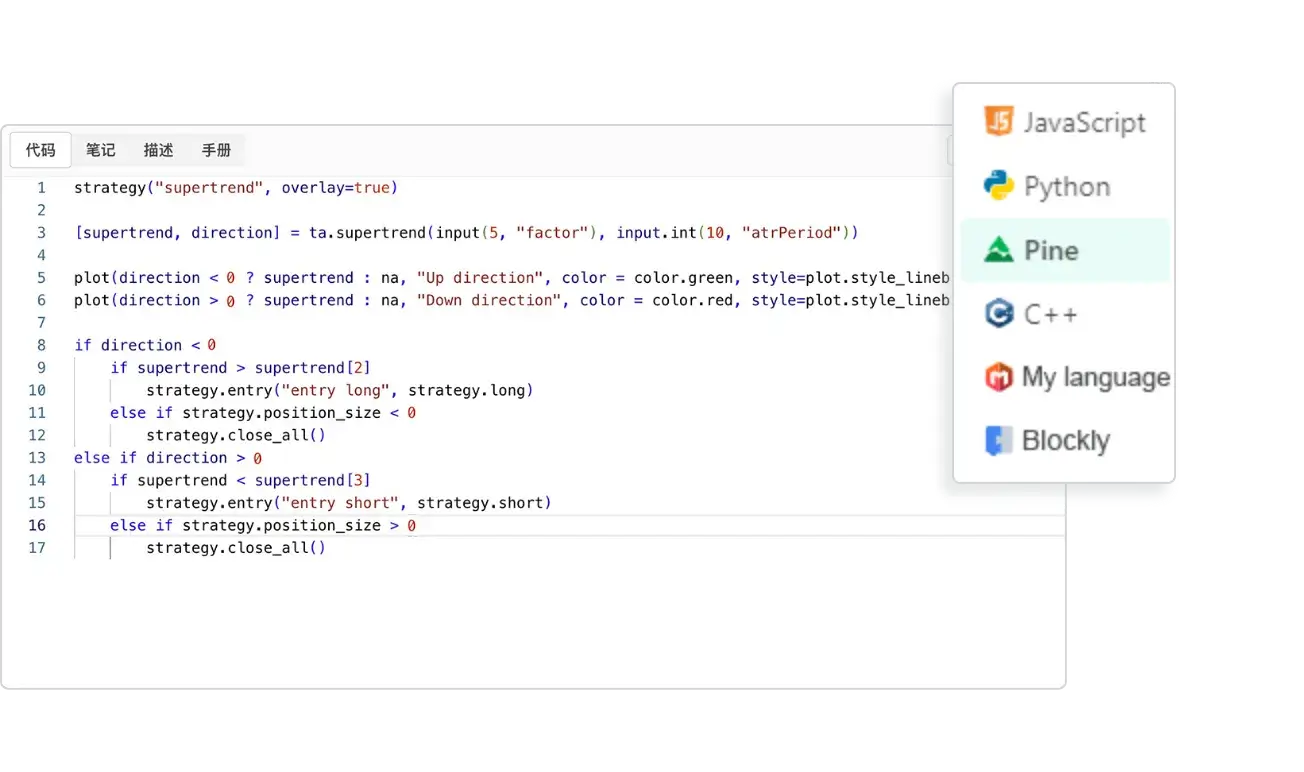1304x772 pixels.
Task: Click "Up direction" string in line 5
Action: coord(480,278)
